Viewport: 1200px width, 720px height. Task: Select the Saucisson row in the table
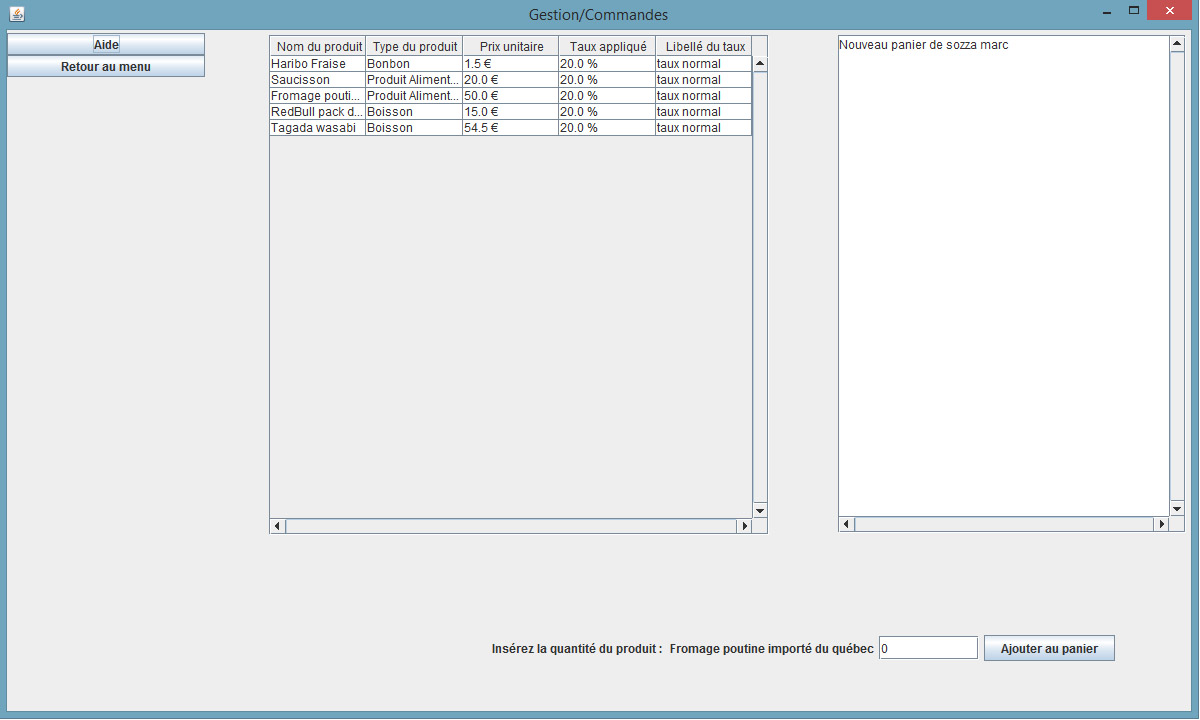coord(317,80)
